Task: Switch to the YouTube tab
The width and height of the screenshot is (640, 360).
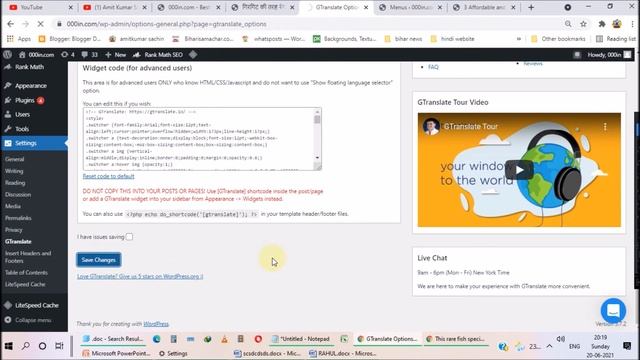Action: coord(40,7)
